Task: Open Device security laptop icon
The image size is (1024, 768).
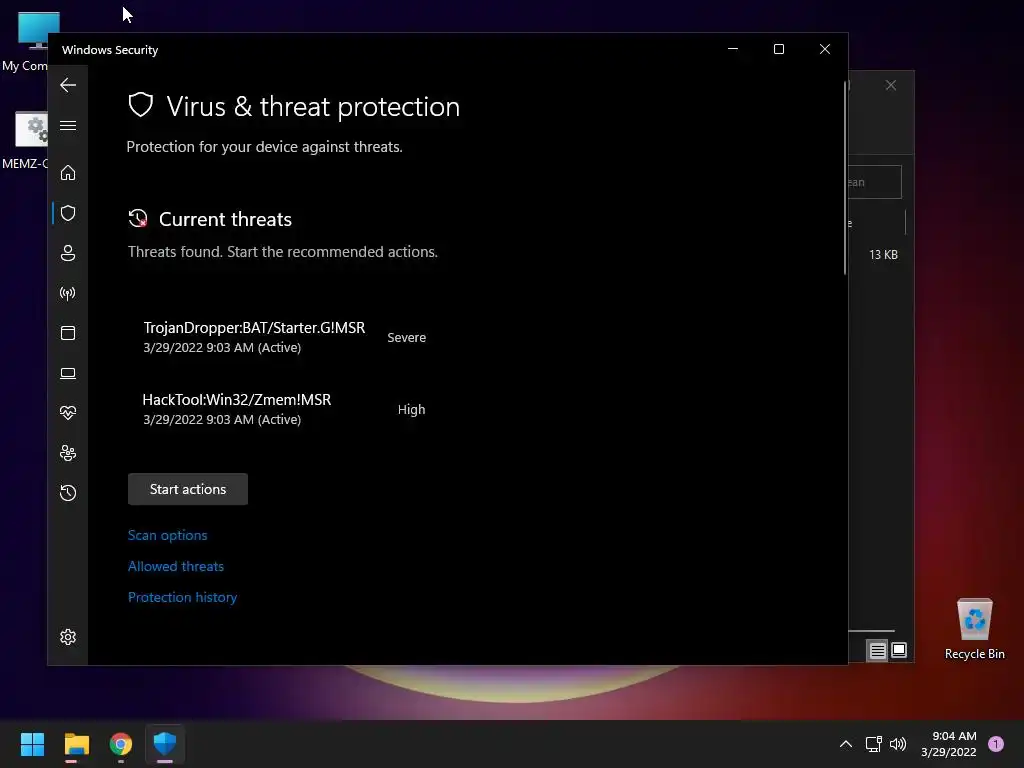Action: [68, 373]
